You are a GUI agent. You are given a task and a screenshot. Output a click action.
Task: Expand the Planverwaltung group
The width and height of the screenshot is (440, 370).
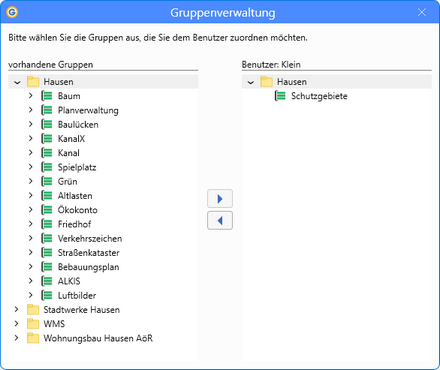pyautogui.click(x=31, y=110)
